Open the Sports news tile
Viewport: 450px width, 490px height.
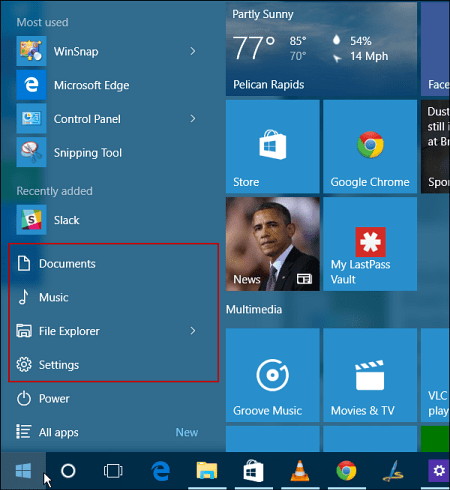coord(435,146)
